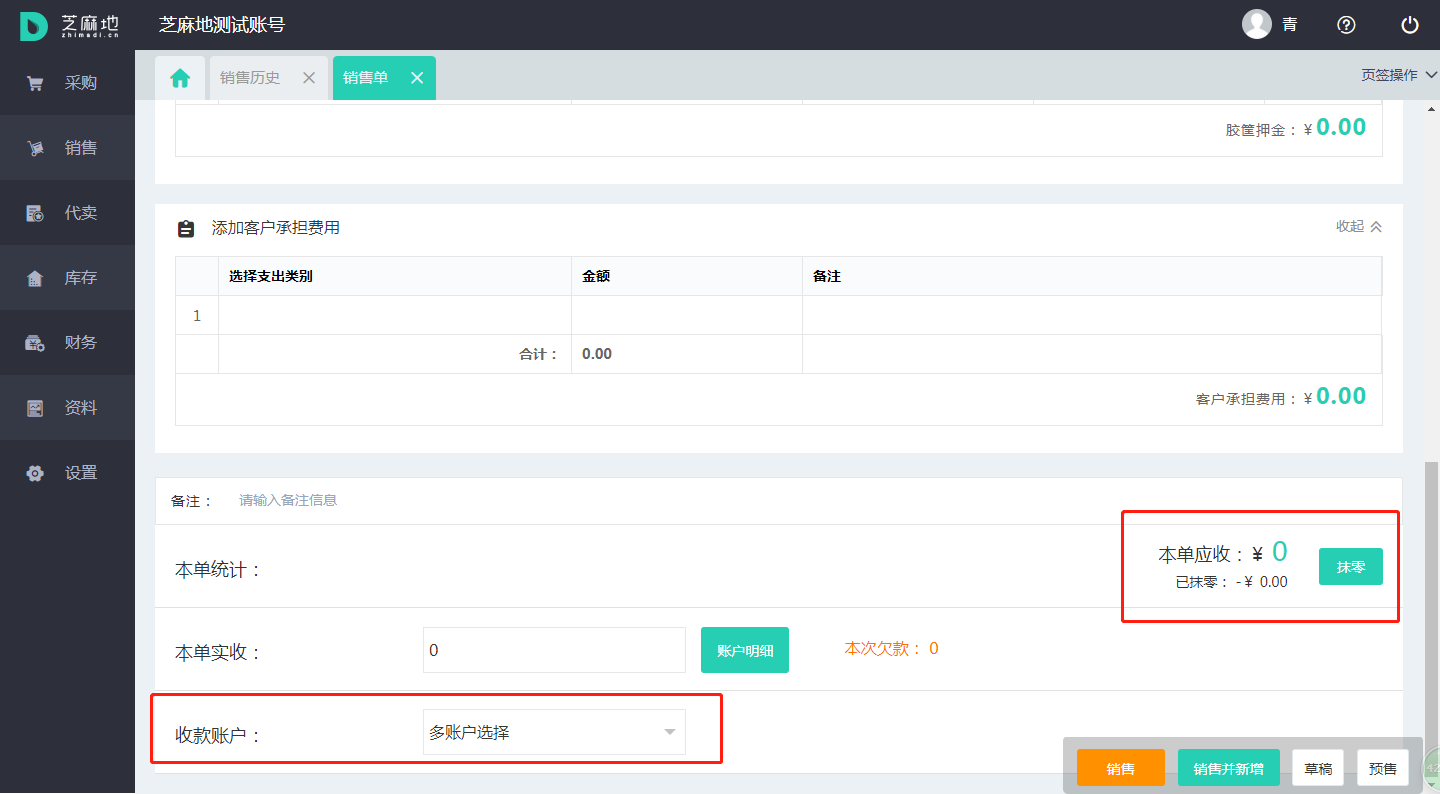Click 胶筐押金 total text
Screen dimensions: 1440x794
coord(1296,128)
